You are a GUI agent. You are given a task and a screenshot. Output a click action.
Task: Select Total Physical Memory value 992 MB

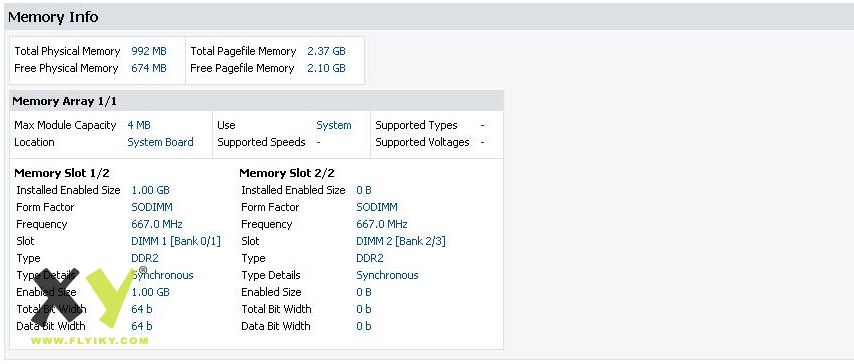pyautogui.click(x=149, y=51)
